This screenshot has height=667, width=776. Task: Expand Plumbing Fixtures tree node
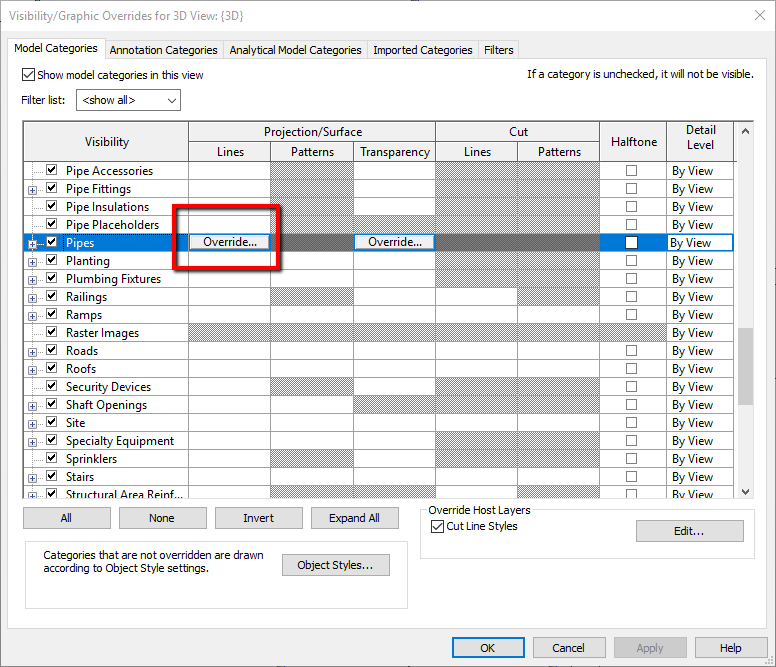click(x=33, y=280)
